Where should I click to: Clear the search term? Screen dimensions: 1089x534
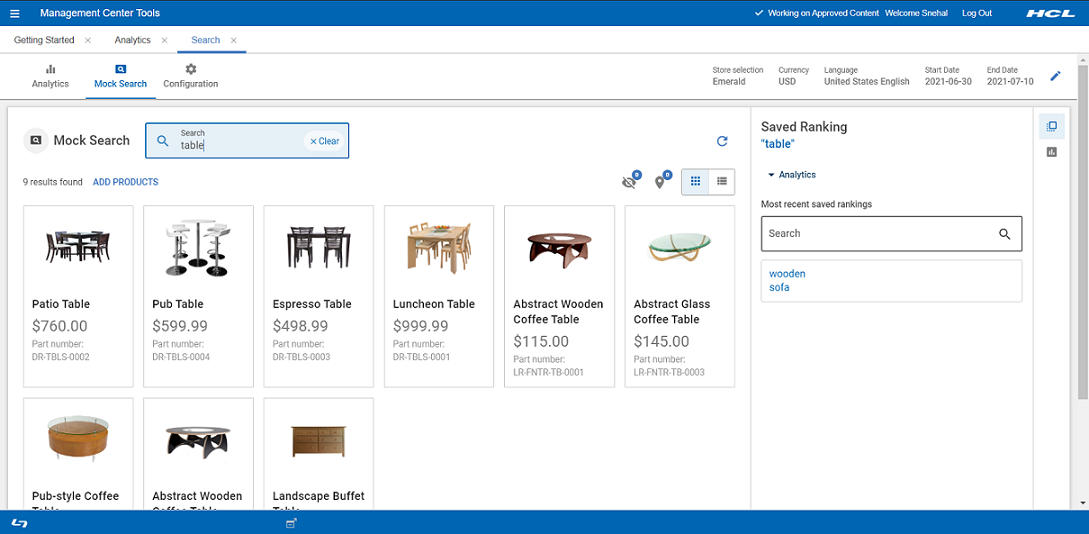[x=324, y=141]
